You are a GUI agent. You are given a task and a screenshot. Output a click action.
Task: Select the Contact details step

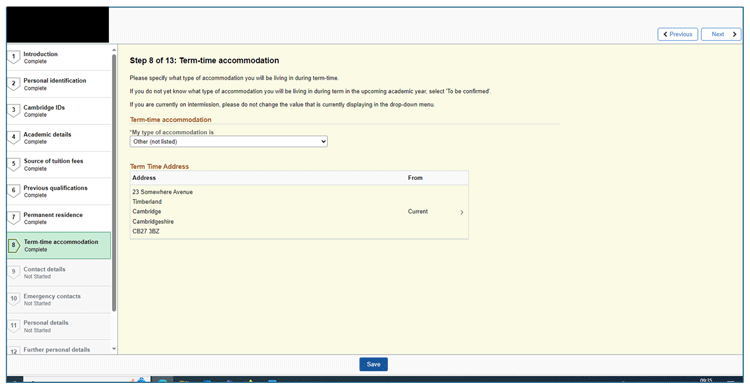pyautogui.click(x=59, y=273)
